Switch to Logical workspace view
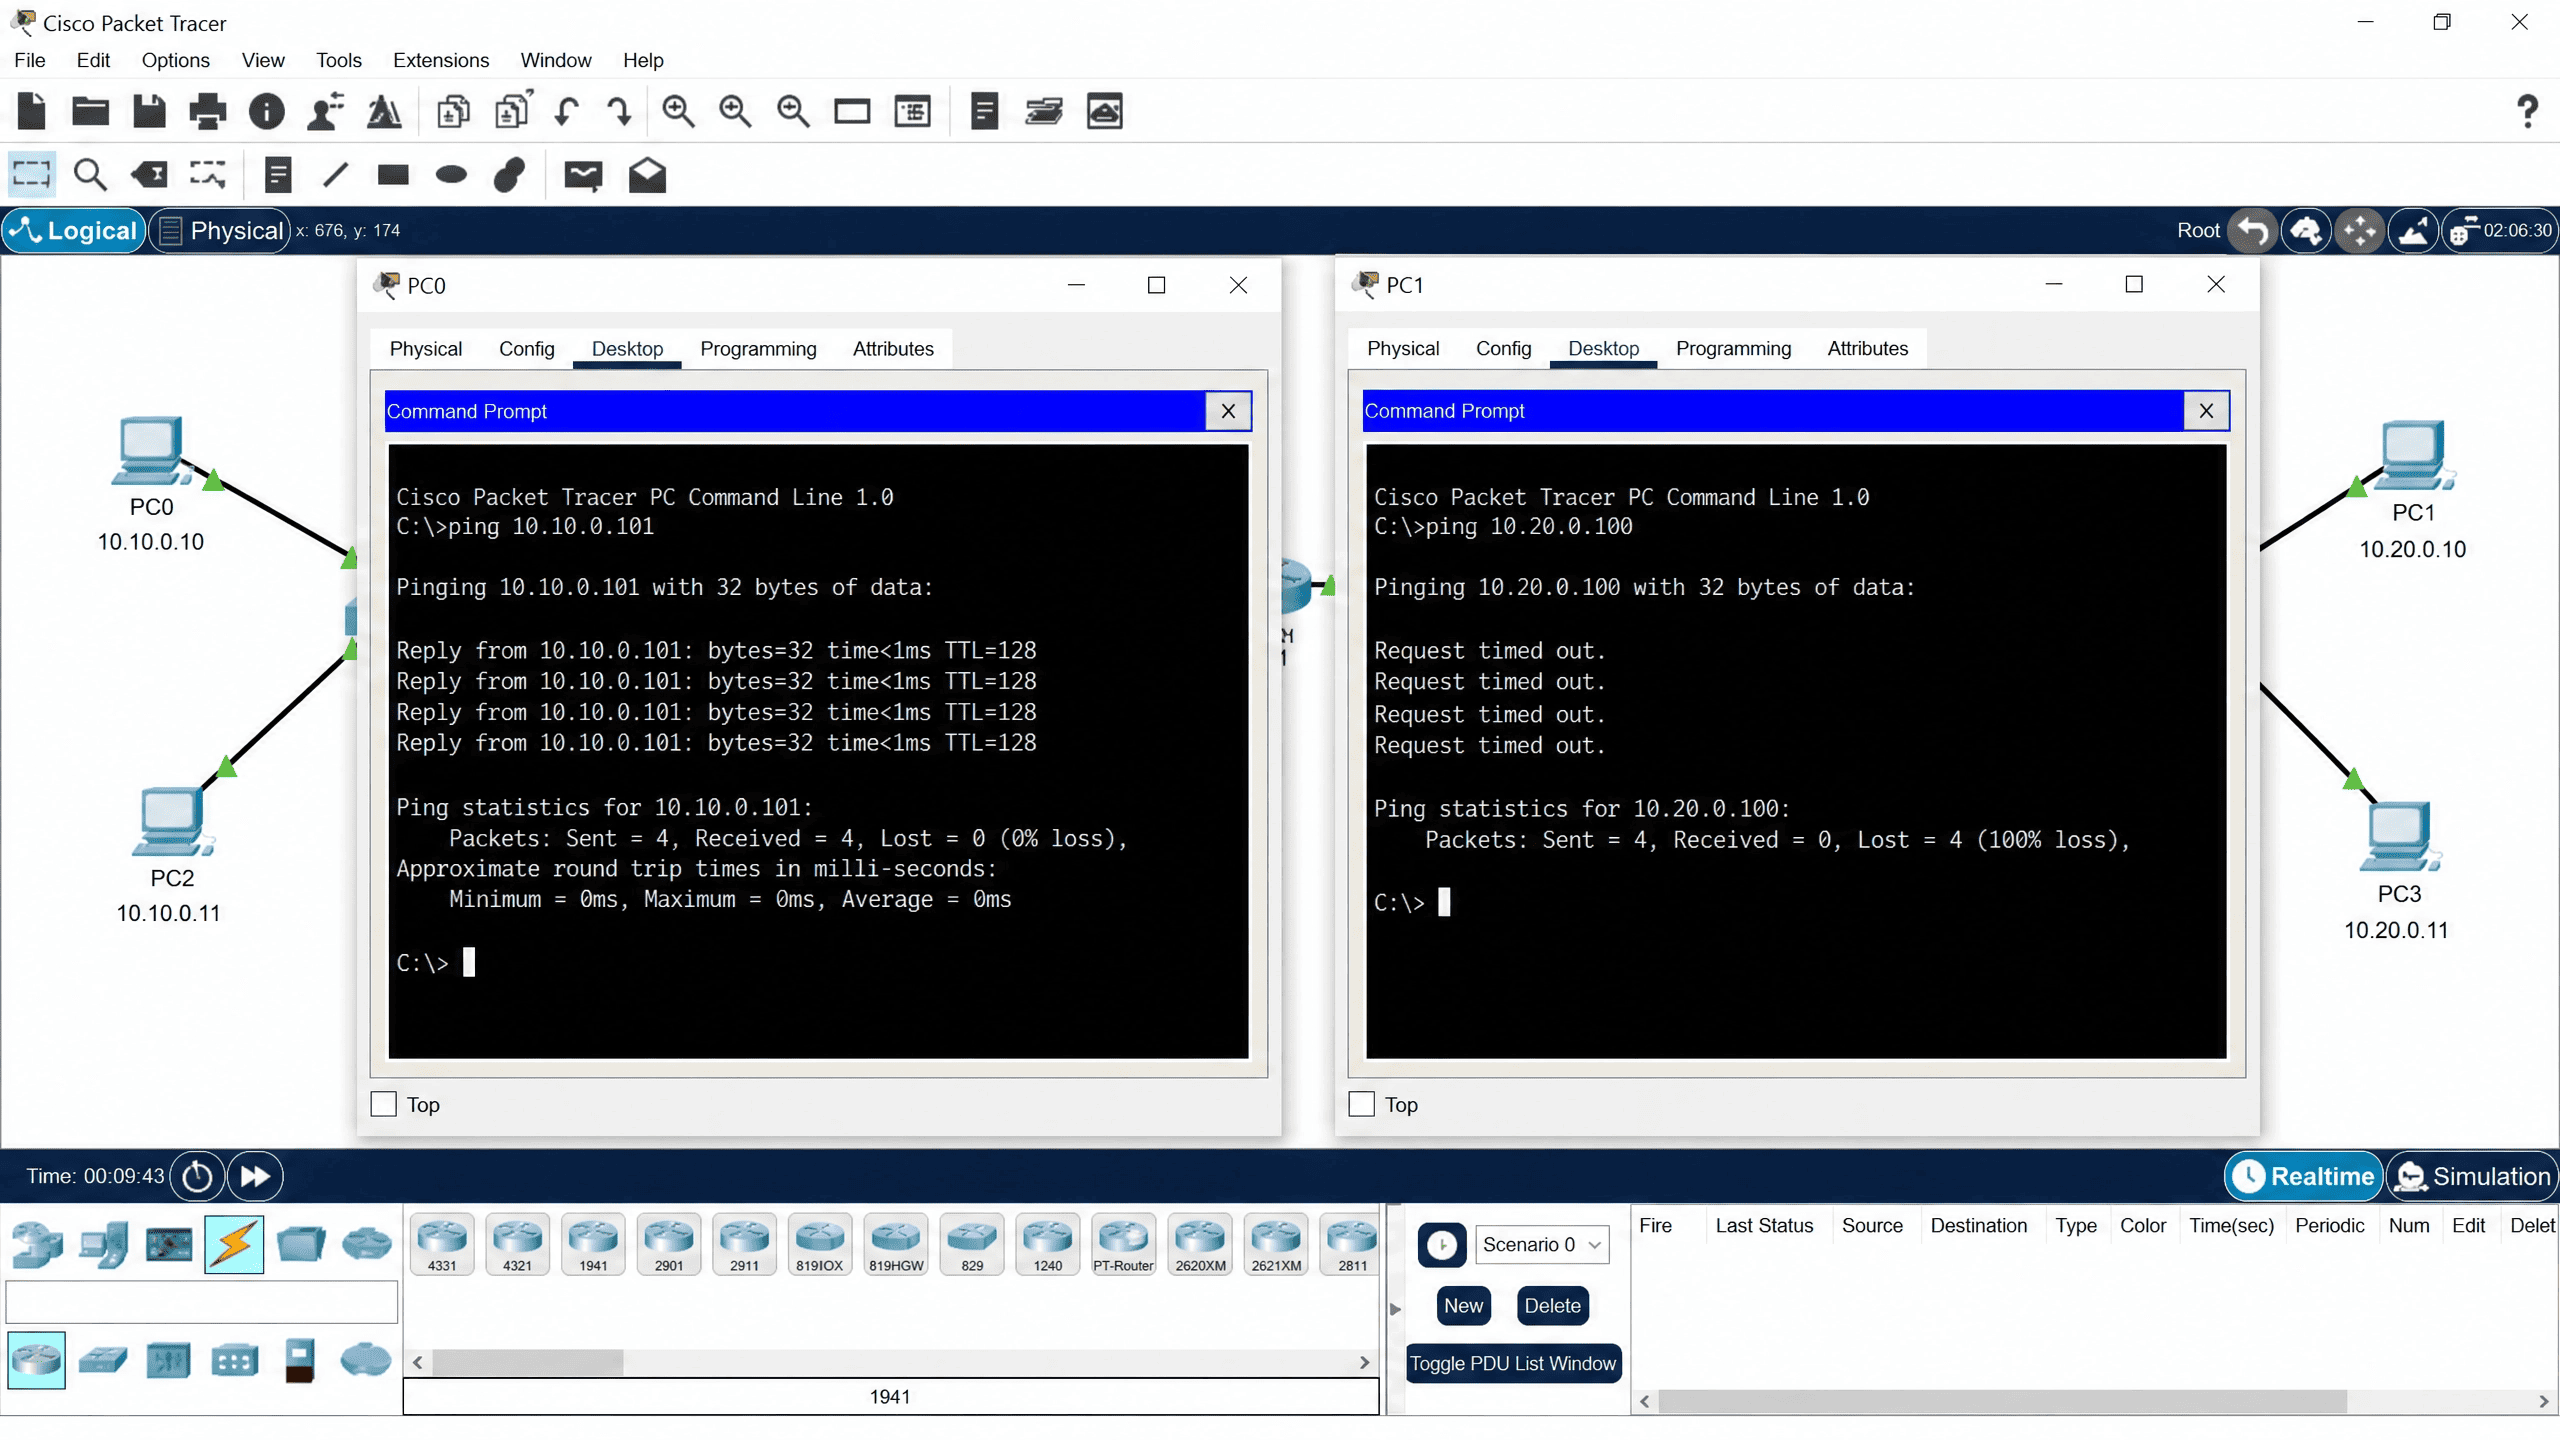This screenshot has height=1440, width=2560. (x=74, y=230)
